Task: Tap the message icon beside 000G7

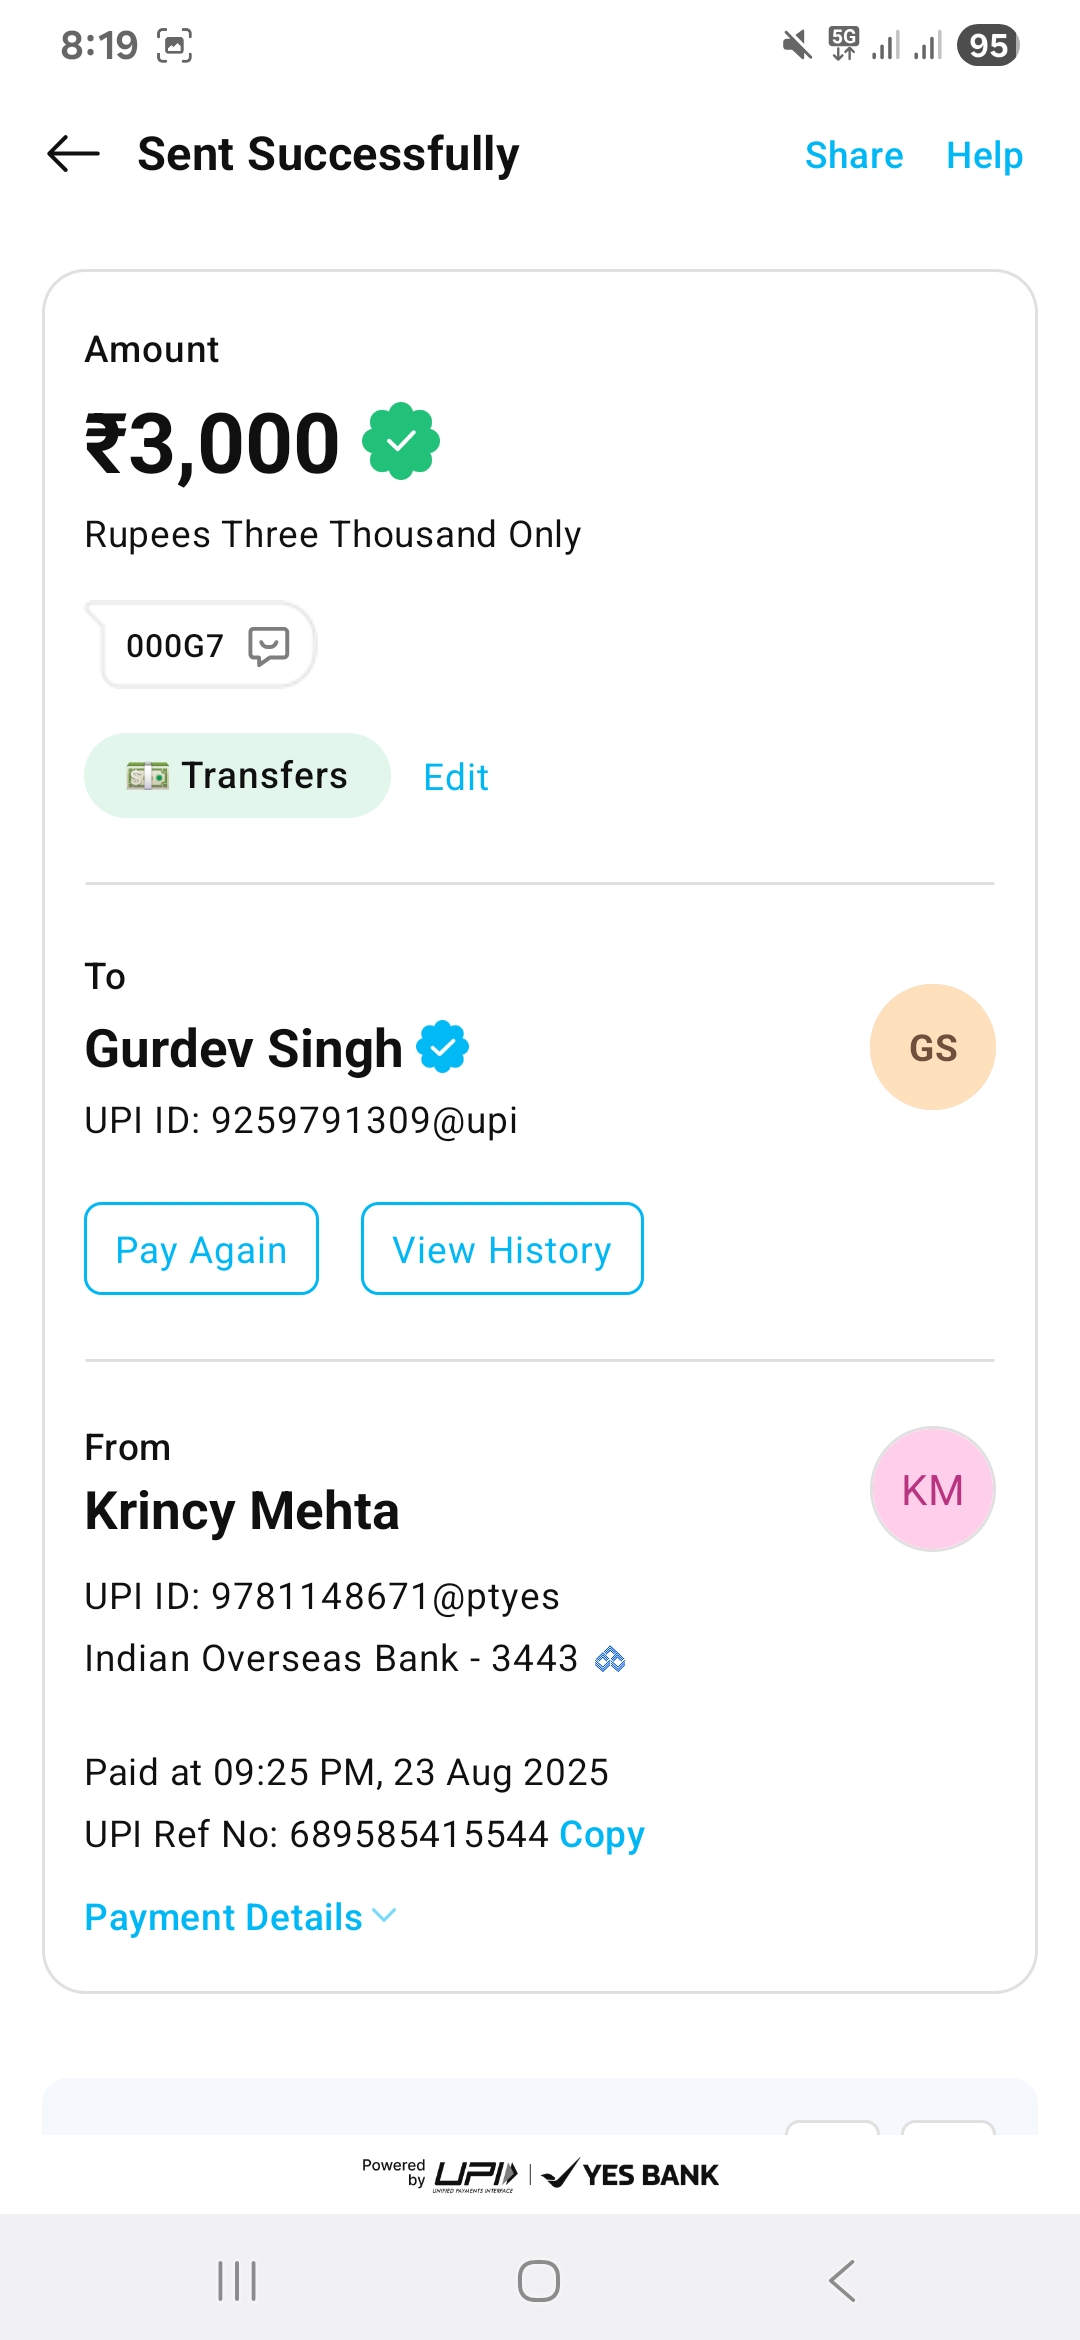Action: [268, 646]
